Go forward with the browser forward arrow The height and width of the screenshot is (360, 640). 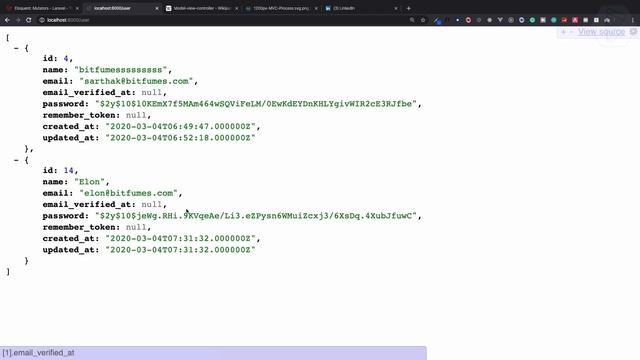tap(18, 20)
